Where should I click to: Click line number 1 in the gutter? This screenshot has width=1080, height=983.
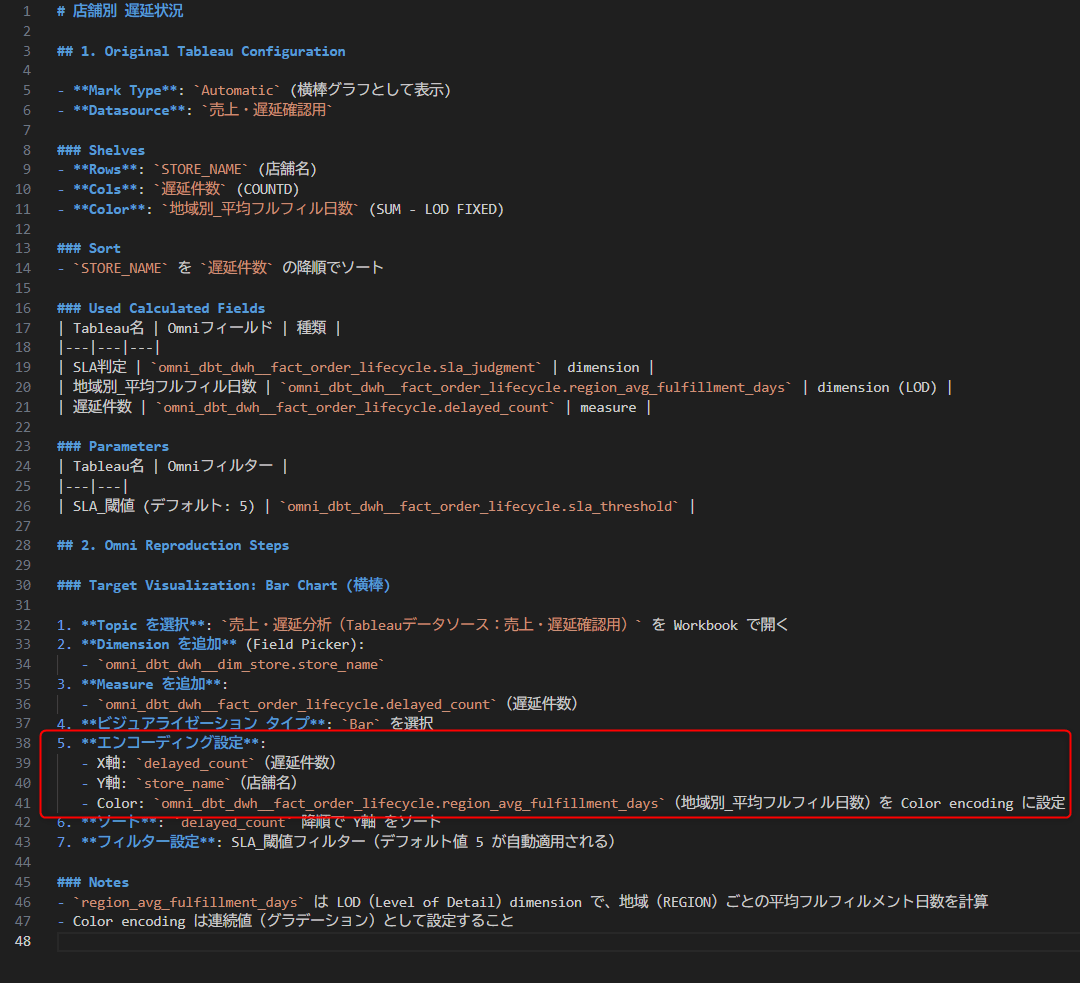point(27,11)
